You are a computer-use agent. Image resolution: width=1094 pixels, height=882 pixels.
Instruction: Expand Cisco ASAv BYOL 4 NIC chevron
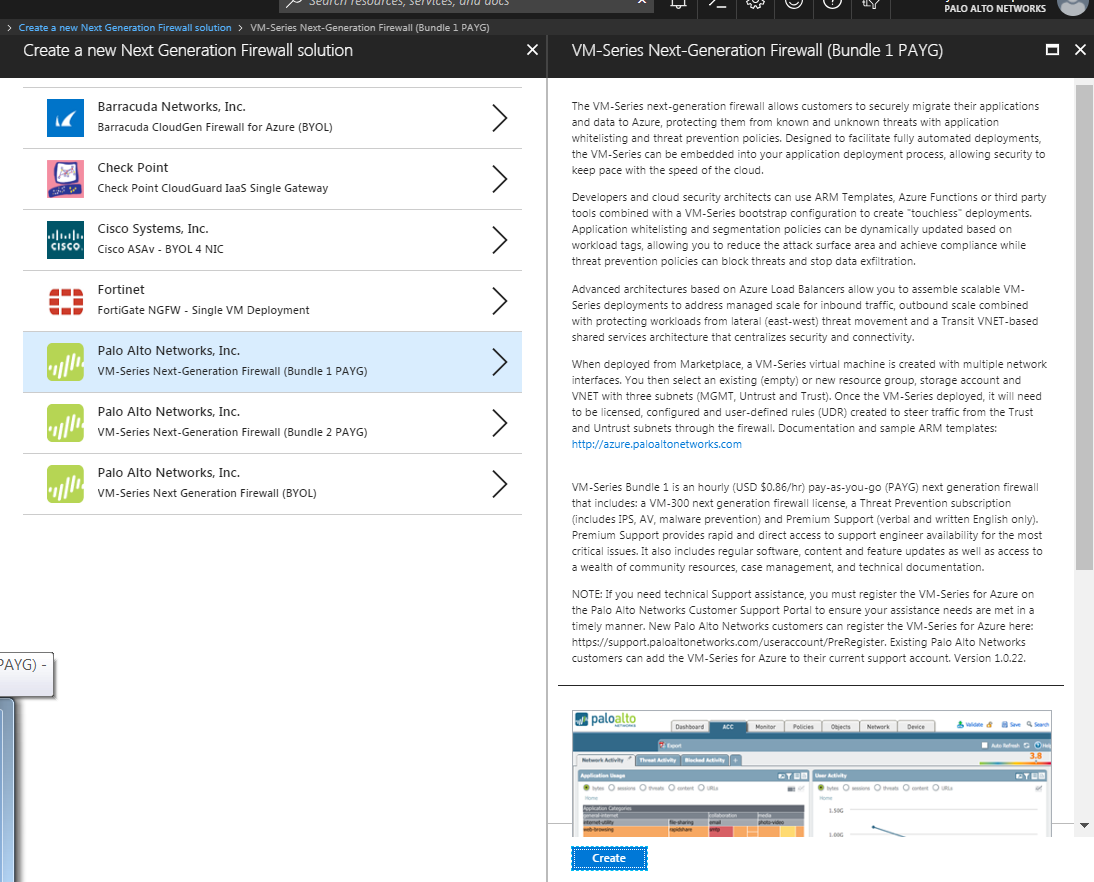pyautogui.click(x=500, y=240)
